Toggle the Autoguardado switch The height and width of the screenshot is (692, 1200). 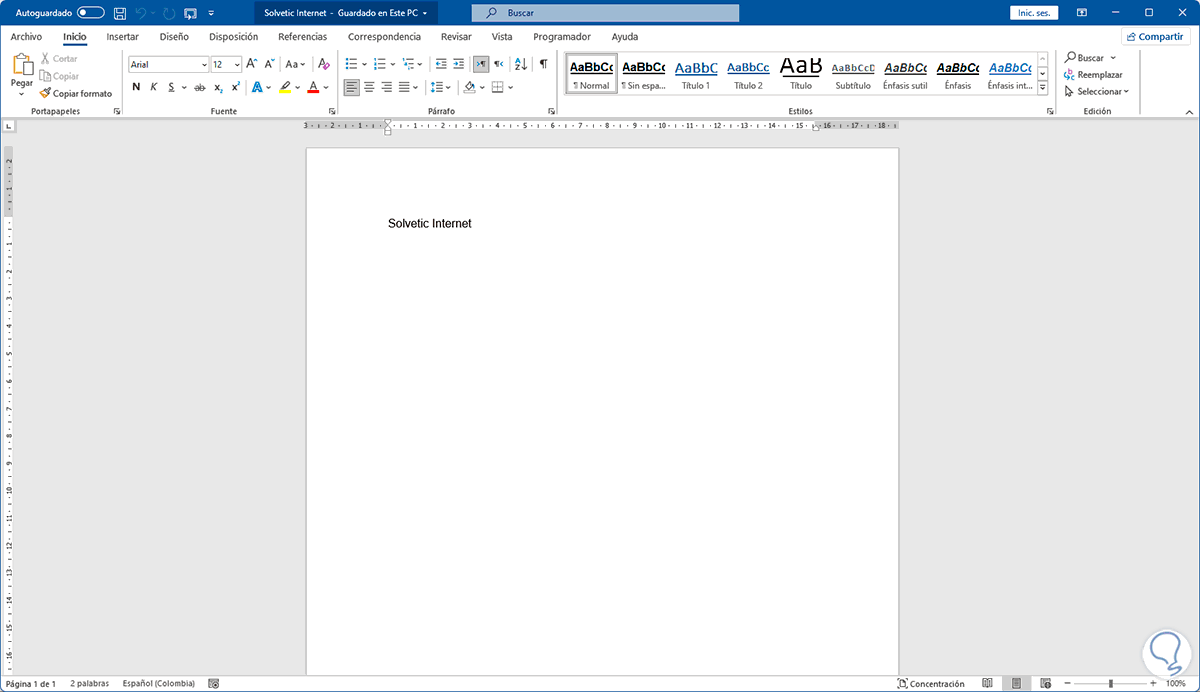coord(91,13)
